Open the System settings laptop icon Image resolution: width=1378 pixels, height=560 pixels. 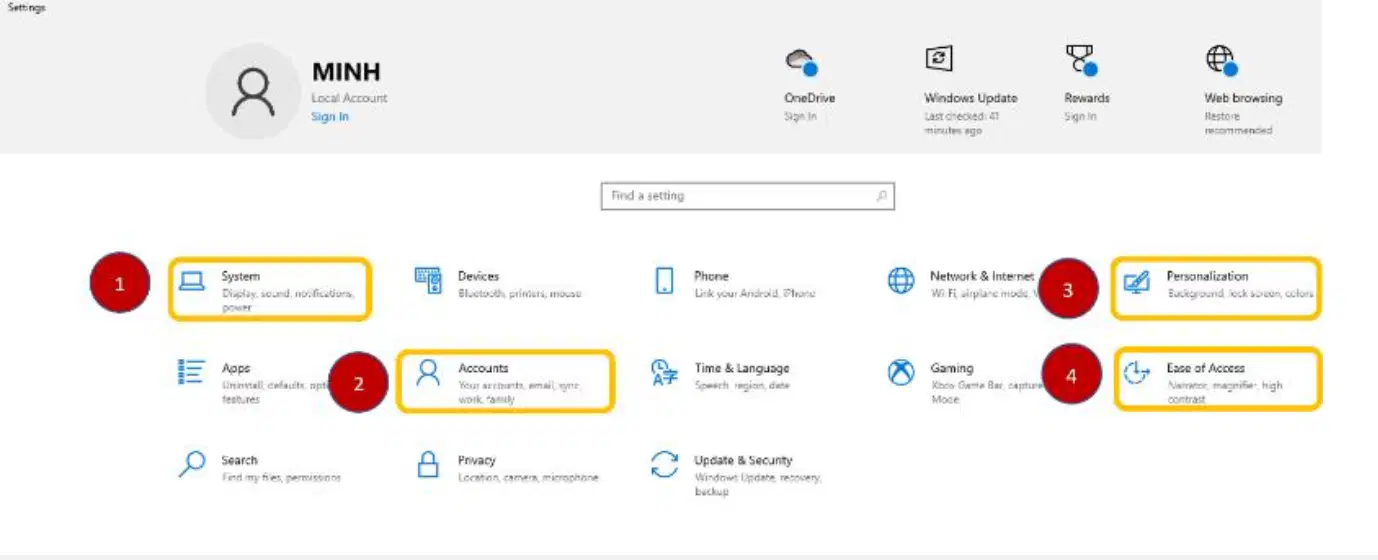click(192, 281)
